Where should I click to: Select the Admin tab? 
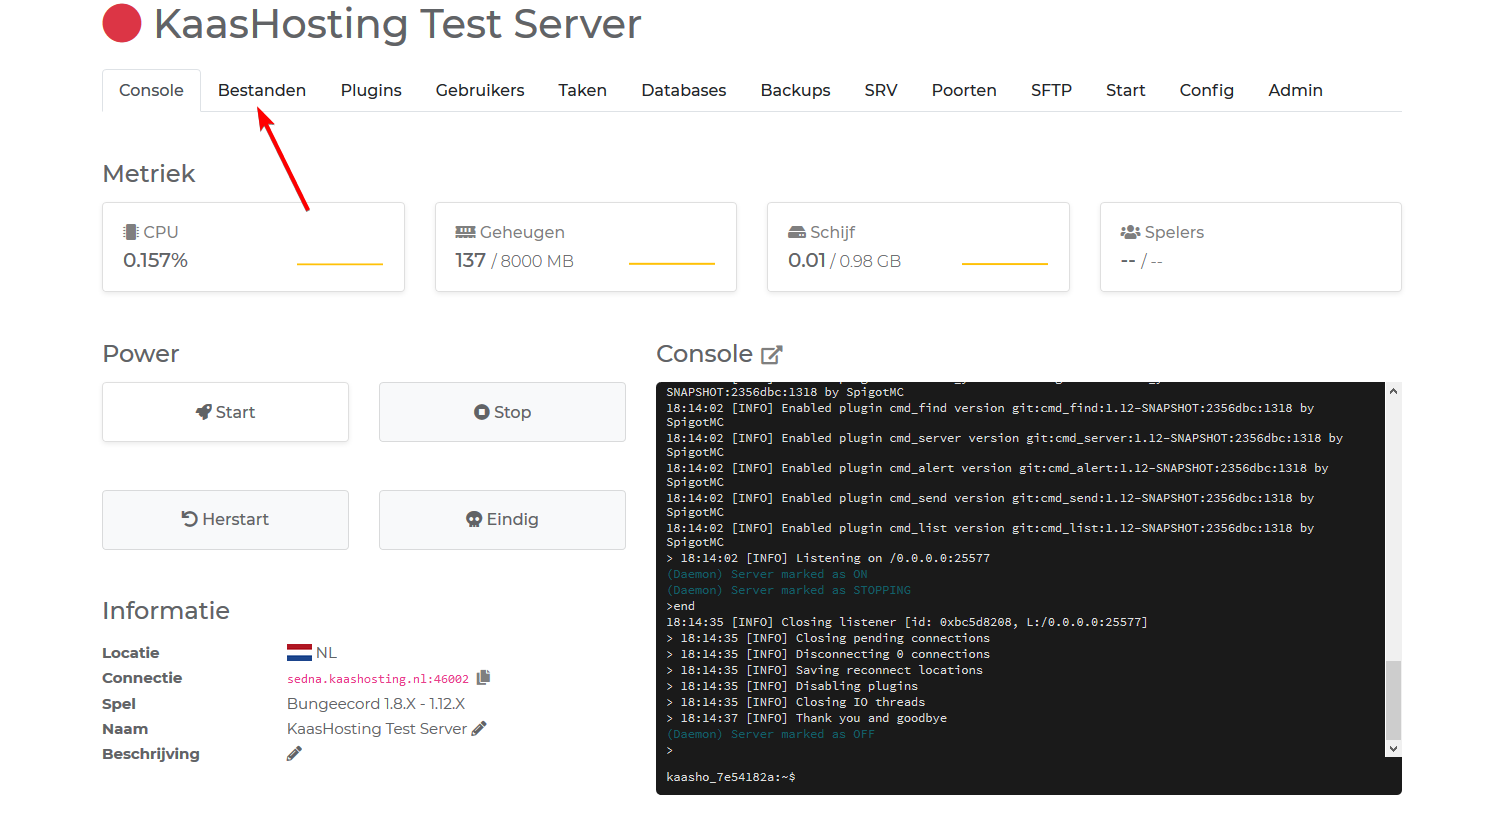tap(1295, 90)
